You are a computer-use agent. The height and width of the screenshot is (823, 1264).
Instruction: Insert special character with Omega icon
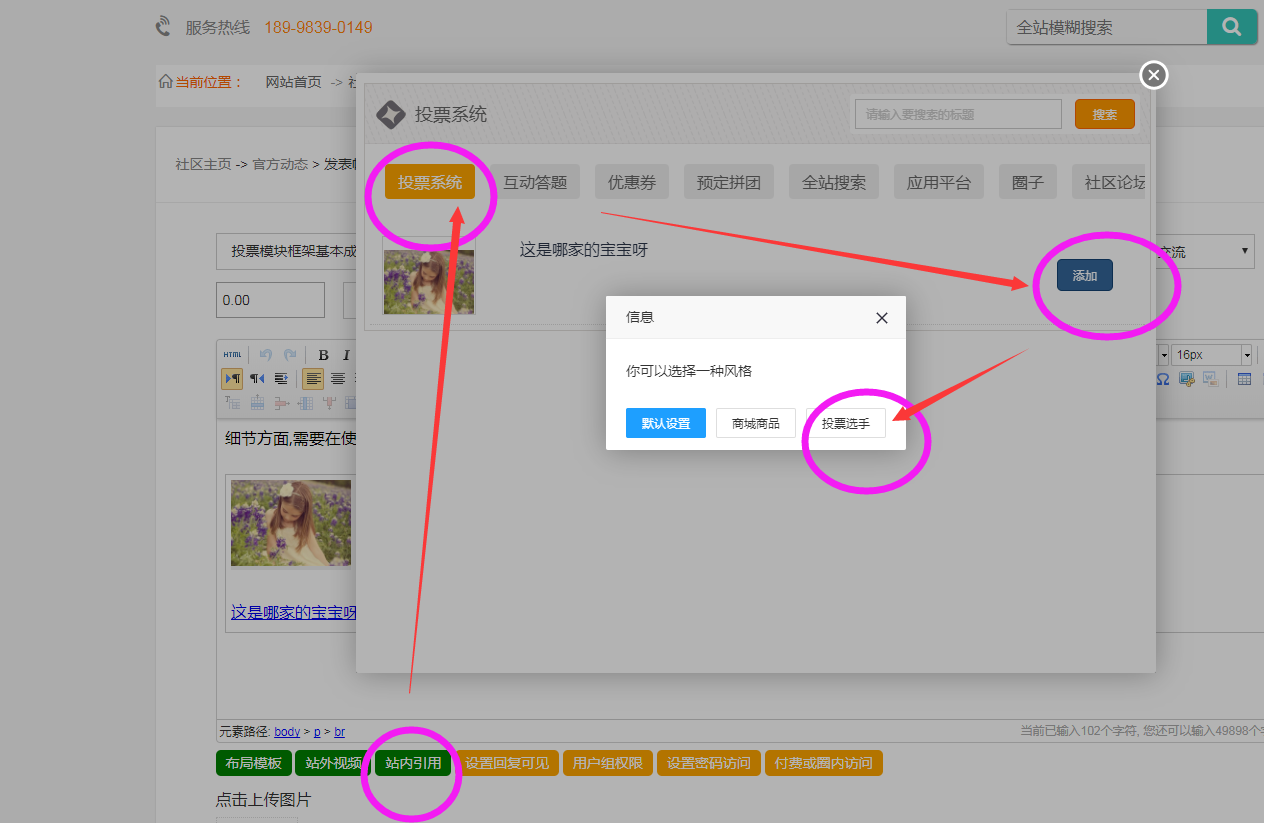point(1163,379)
